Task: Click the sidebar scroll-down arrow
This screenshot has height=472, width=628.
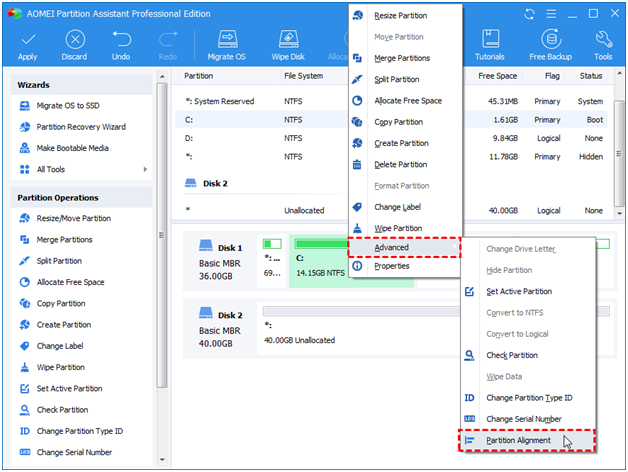Action: (162, 460)
